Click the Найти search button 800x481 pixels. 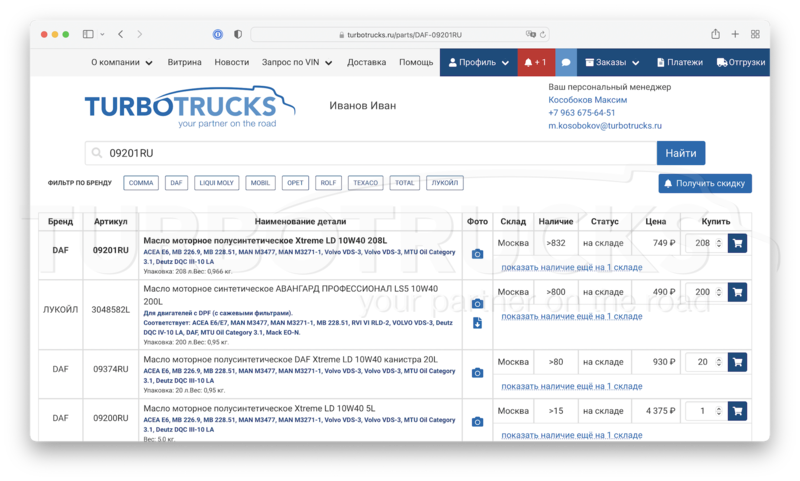click(681, 153)
